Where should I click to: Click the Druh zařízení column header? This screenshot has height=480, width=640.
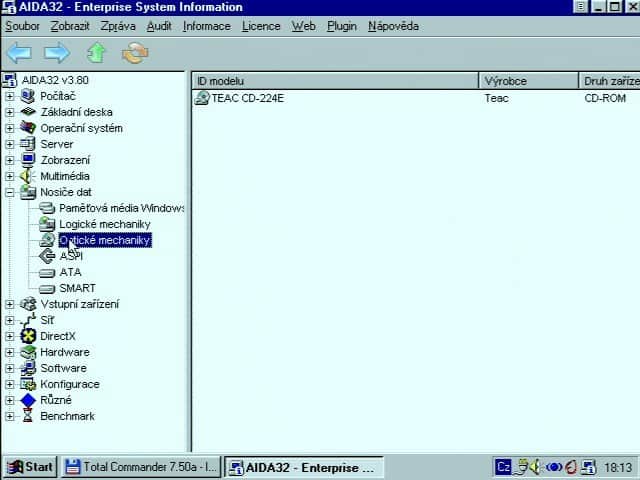coord(610,81)
